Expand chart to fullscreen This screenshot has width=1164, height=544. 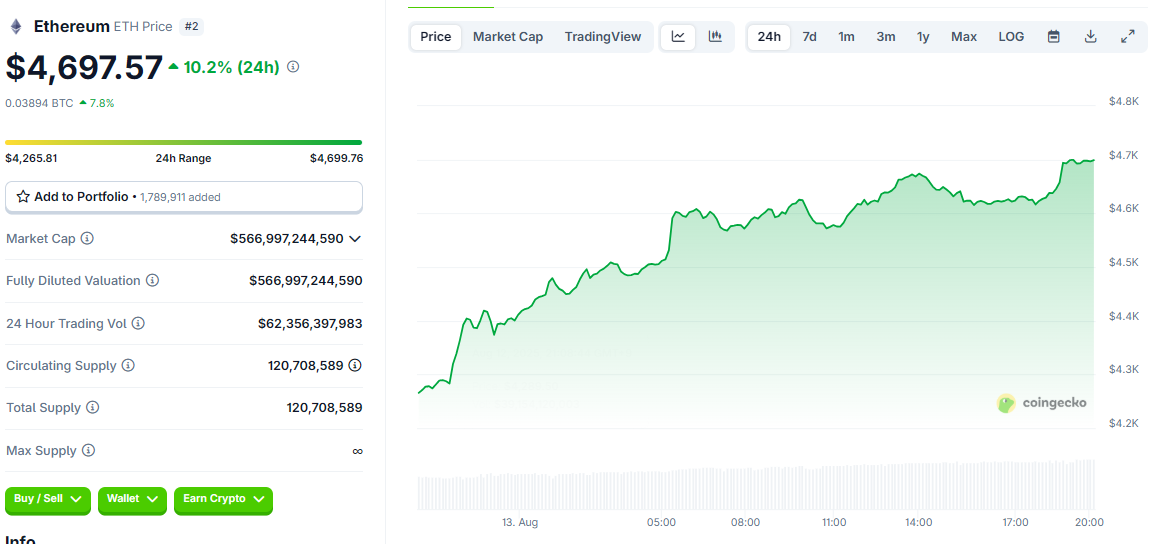[1128, 36]
